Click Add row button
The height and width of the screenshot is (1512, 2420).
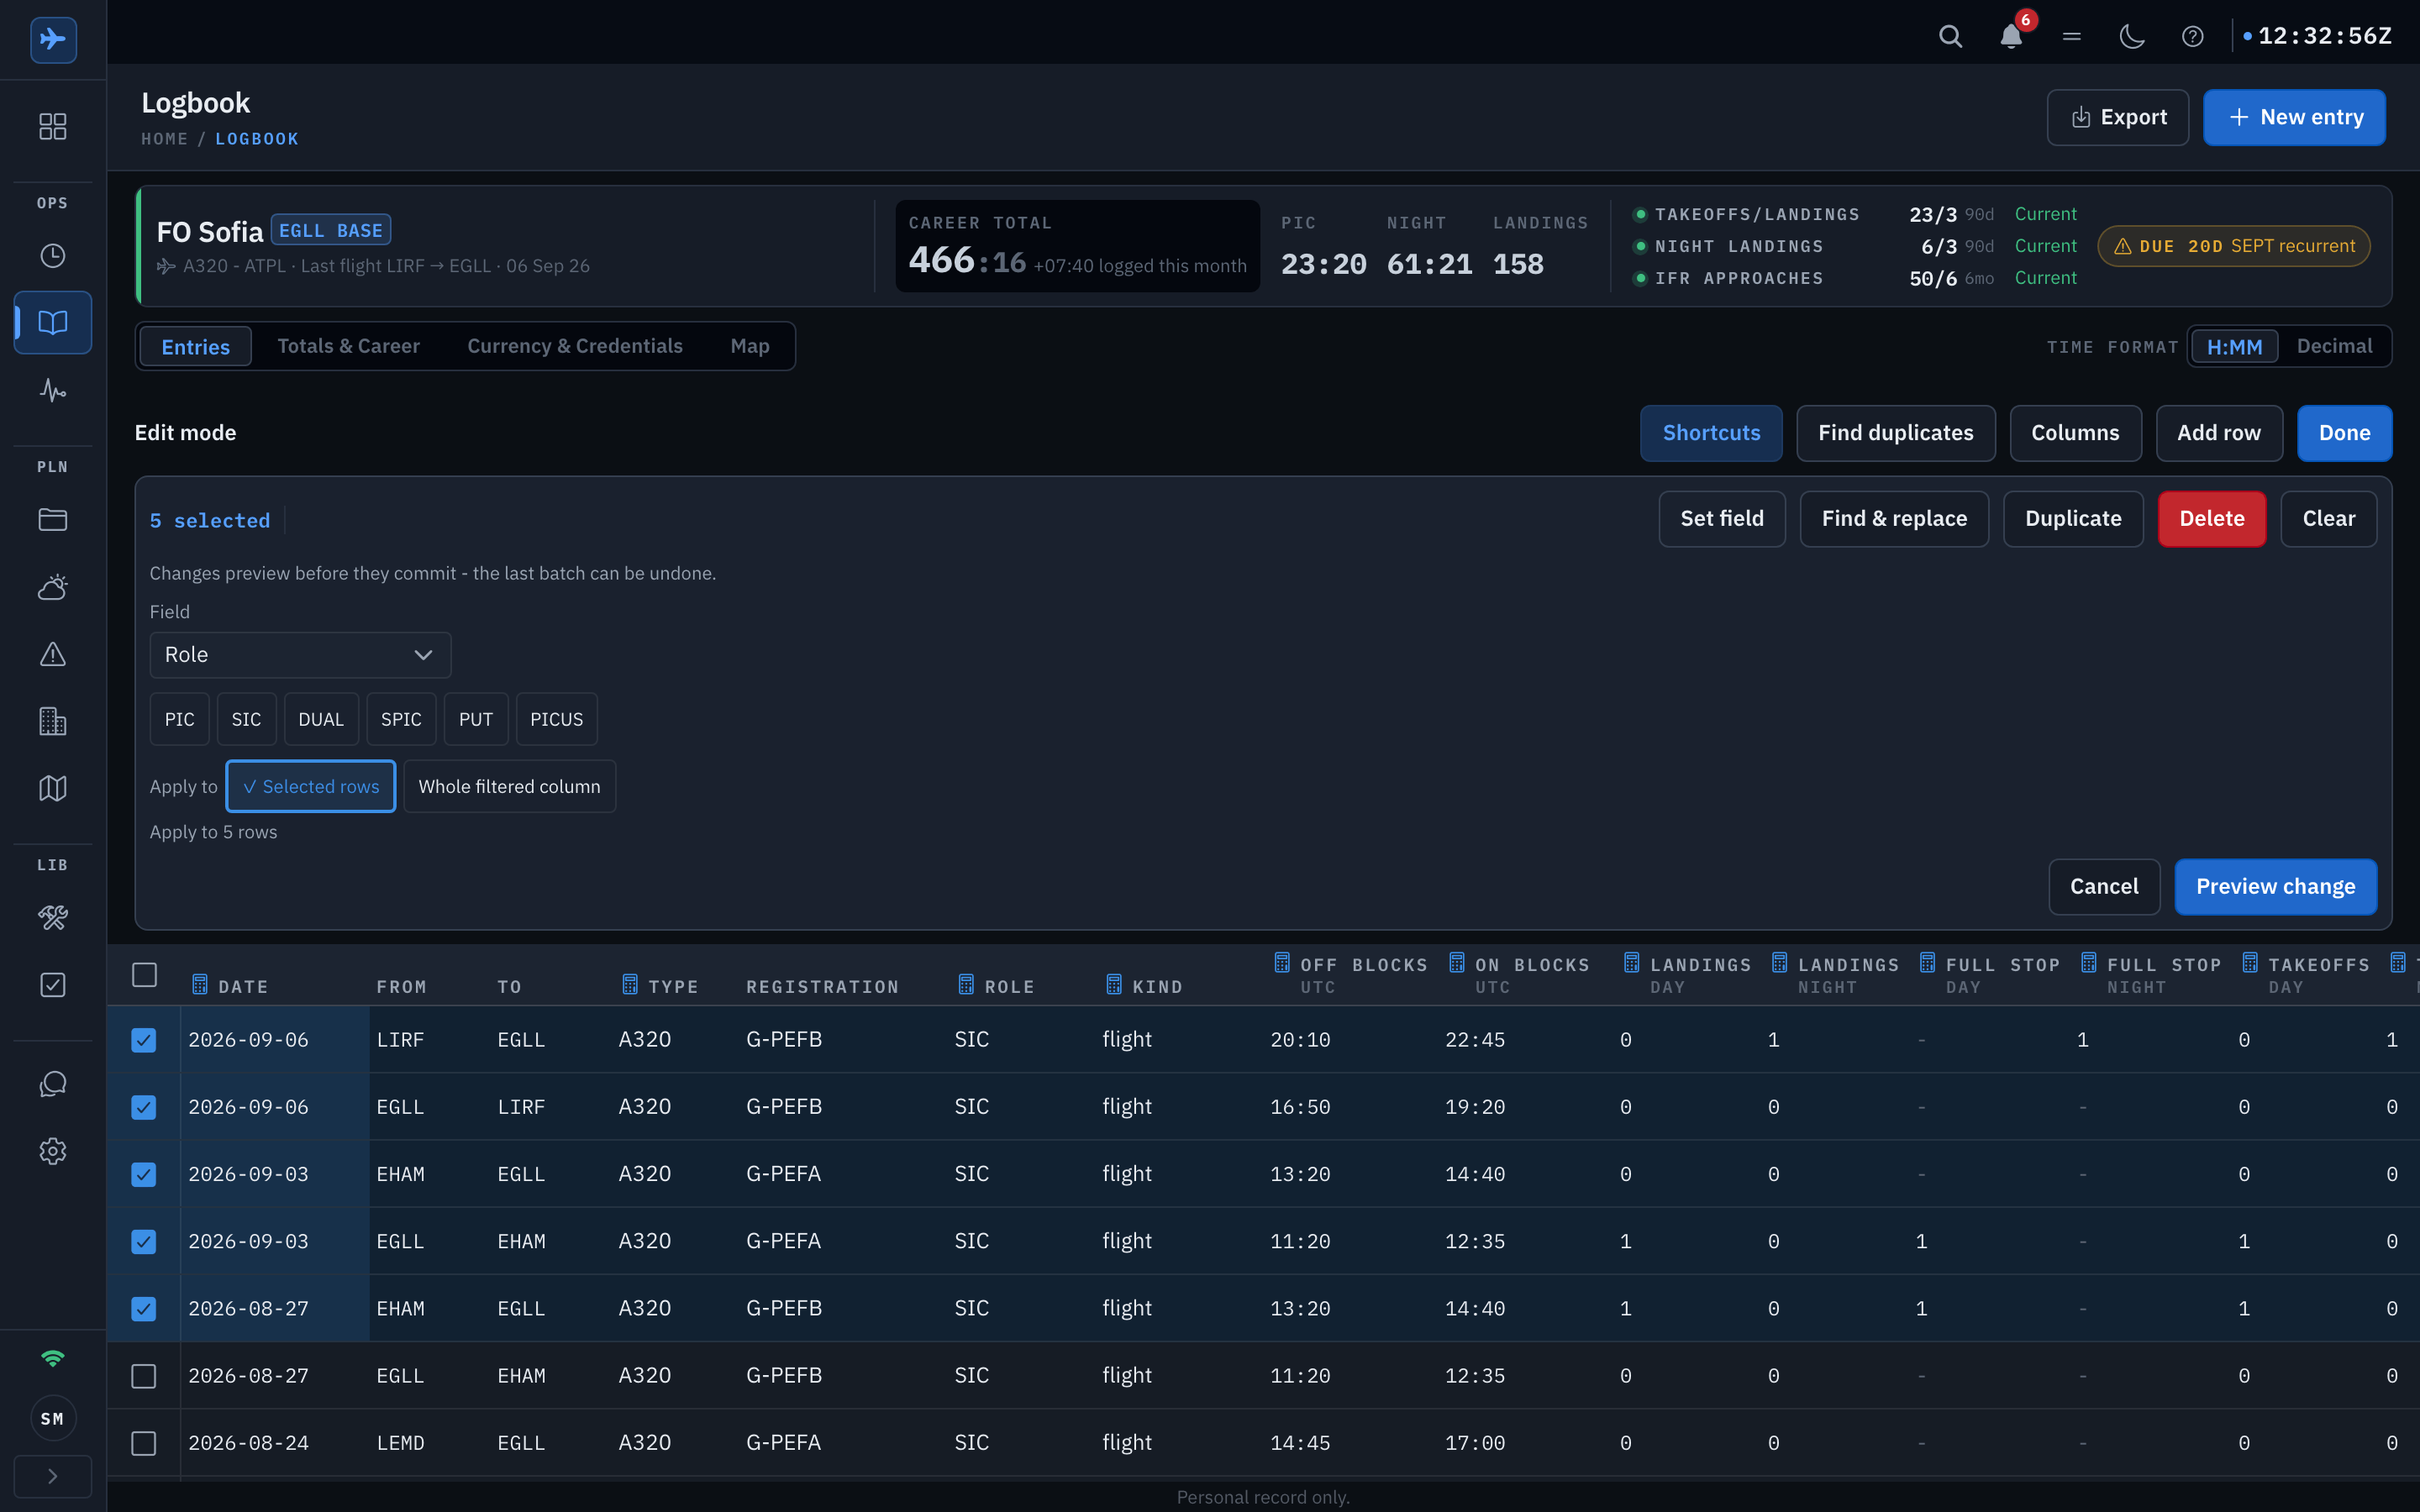[2218, 433]
